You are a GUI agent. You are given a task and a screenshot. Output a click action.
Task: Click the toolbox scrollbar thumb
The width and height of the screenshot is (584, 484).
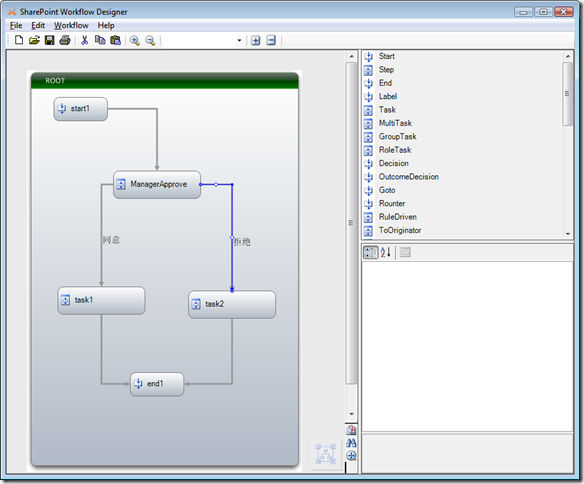coord(568,94)
